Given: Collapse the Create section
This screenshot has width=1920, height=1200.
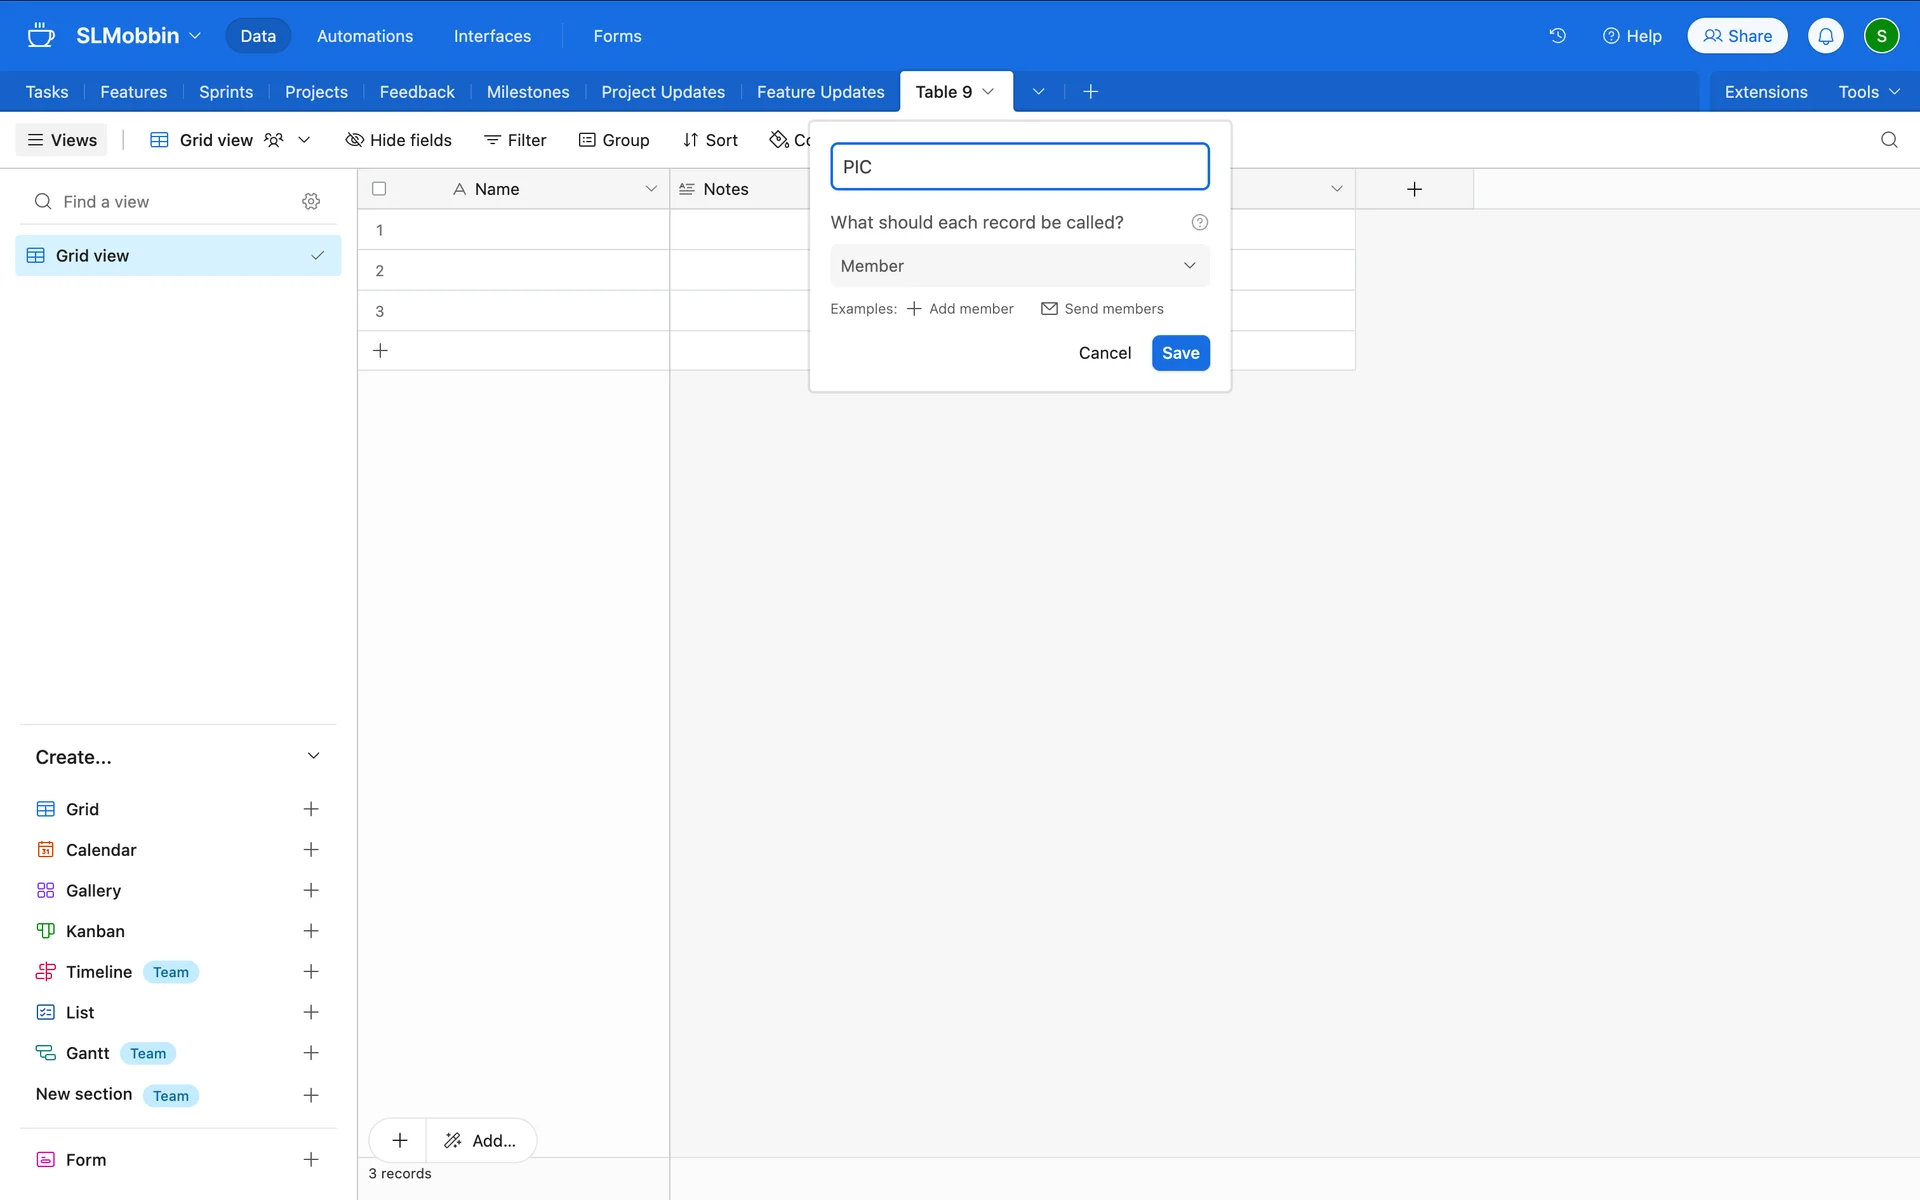Looking at the screenshot, I should (313, 756).
